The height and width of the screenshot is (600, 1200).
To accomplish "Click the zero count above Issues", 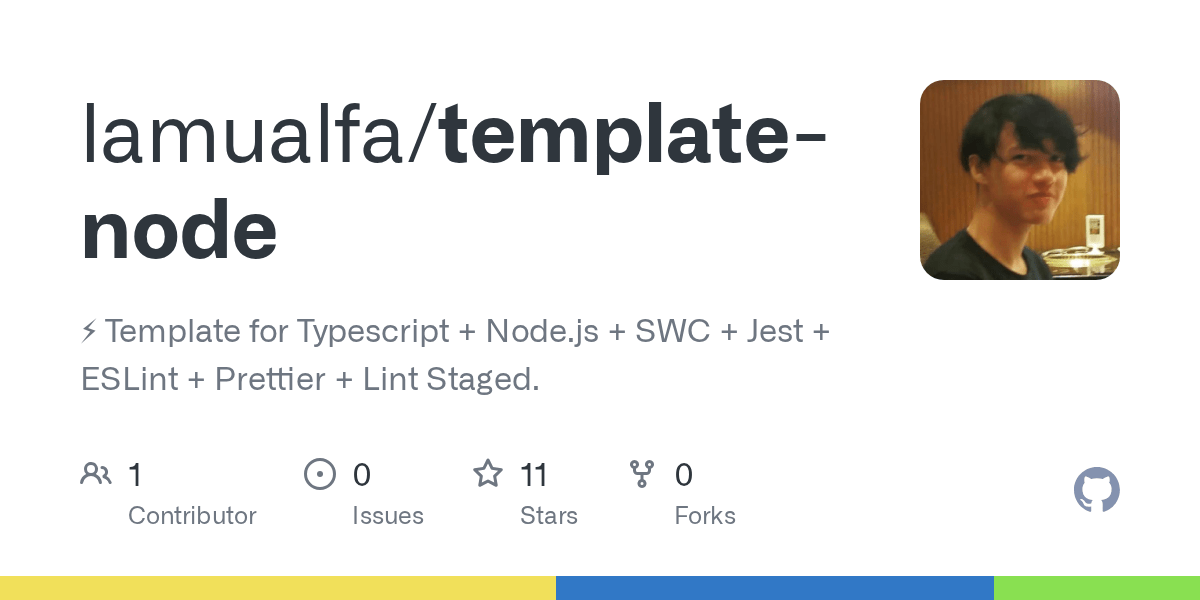I will point(362,474).
